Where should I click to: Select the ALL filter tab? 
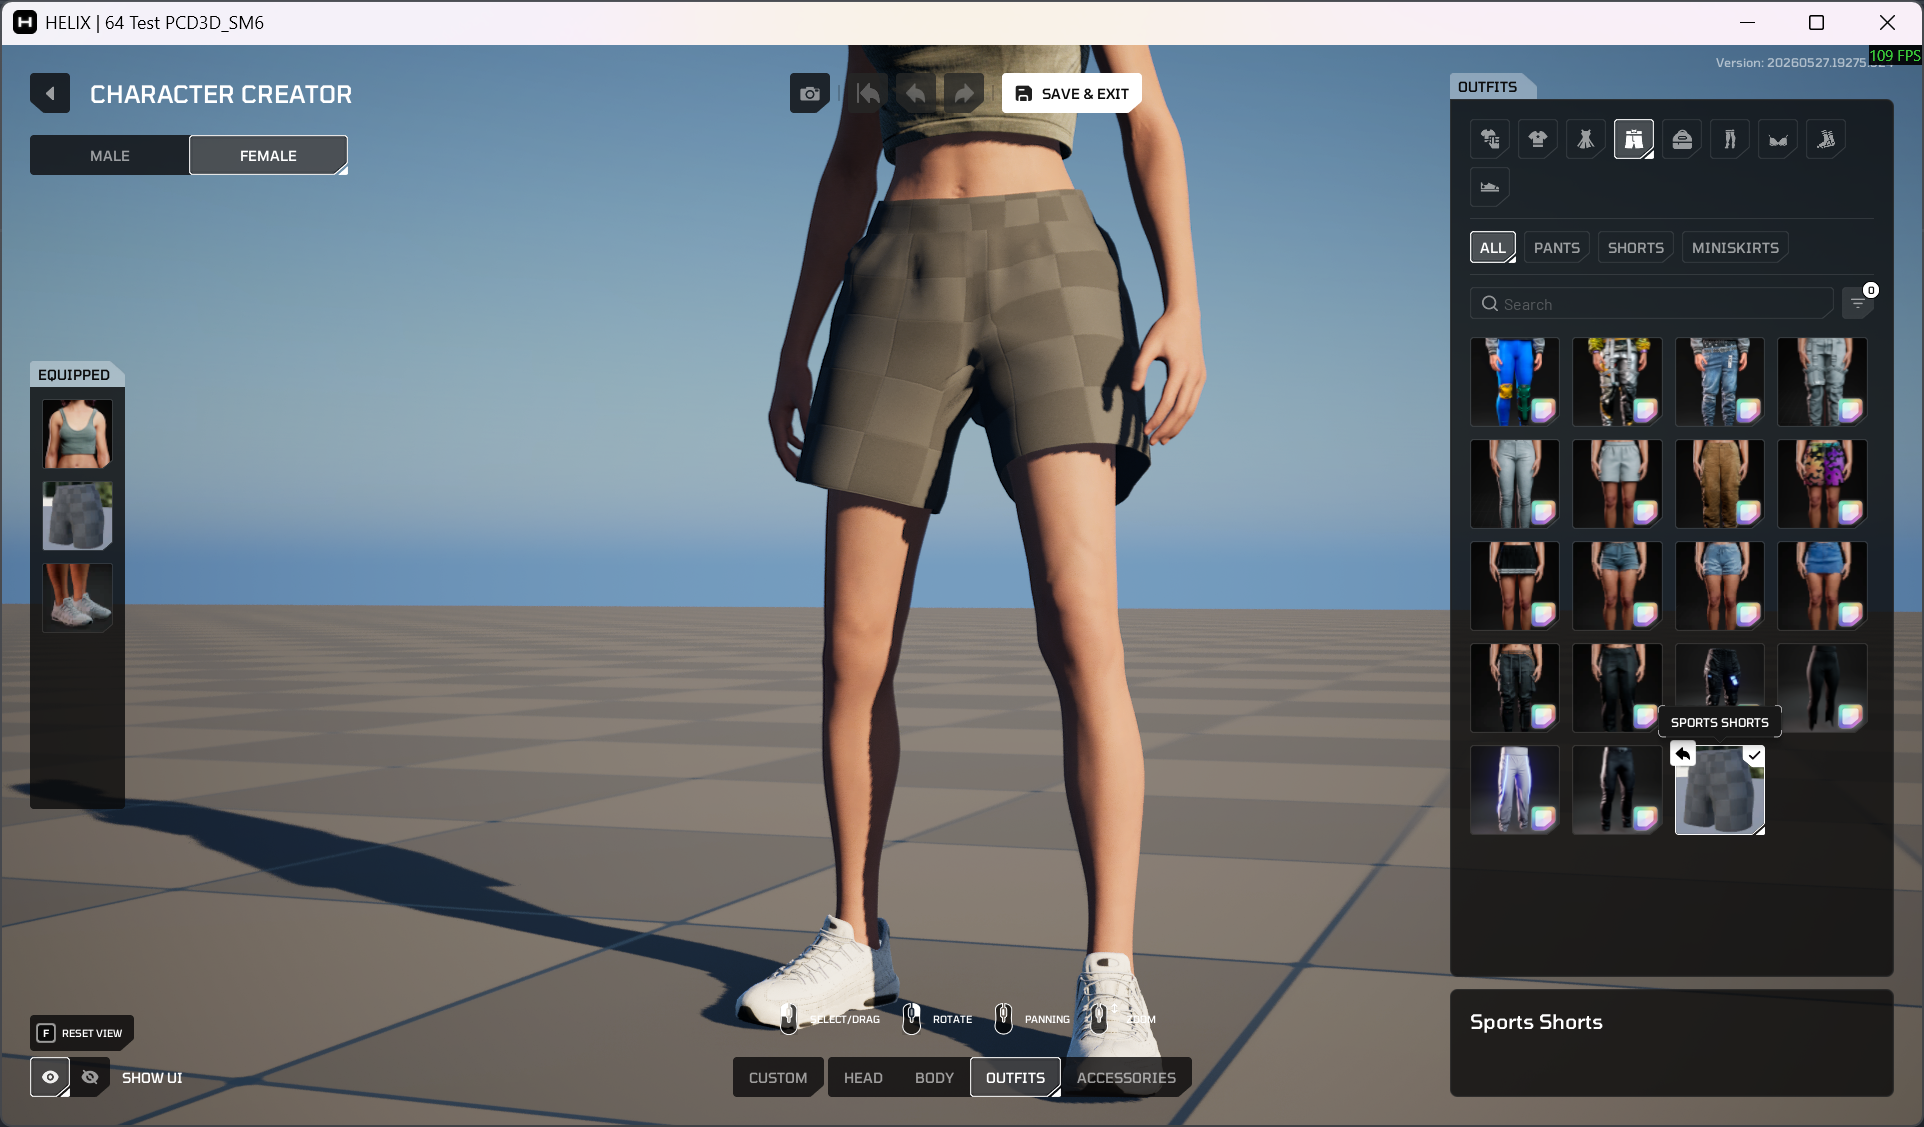point(1493,248)
